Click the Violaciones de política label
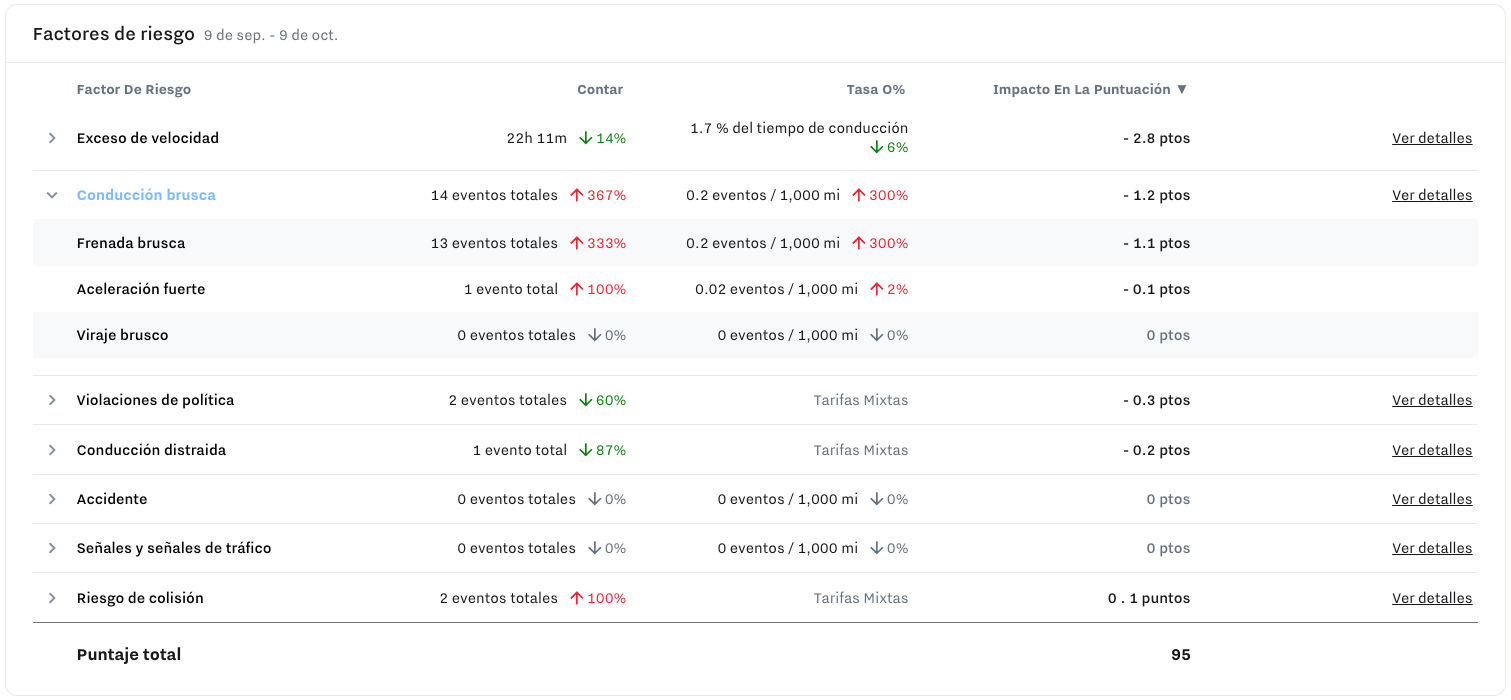This screenshot has height=700, width=1511. pyautogui.click(x=156, y=400)
